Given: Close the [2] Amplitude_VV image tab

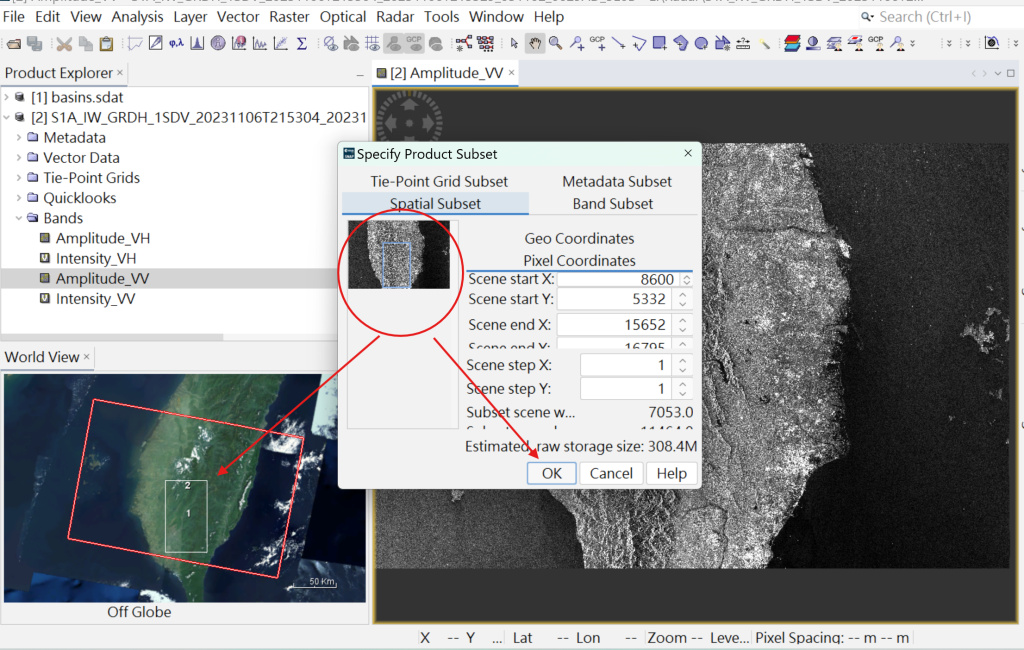Looking at the screenshot, I should click(511, 73).
